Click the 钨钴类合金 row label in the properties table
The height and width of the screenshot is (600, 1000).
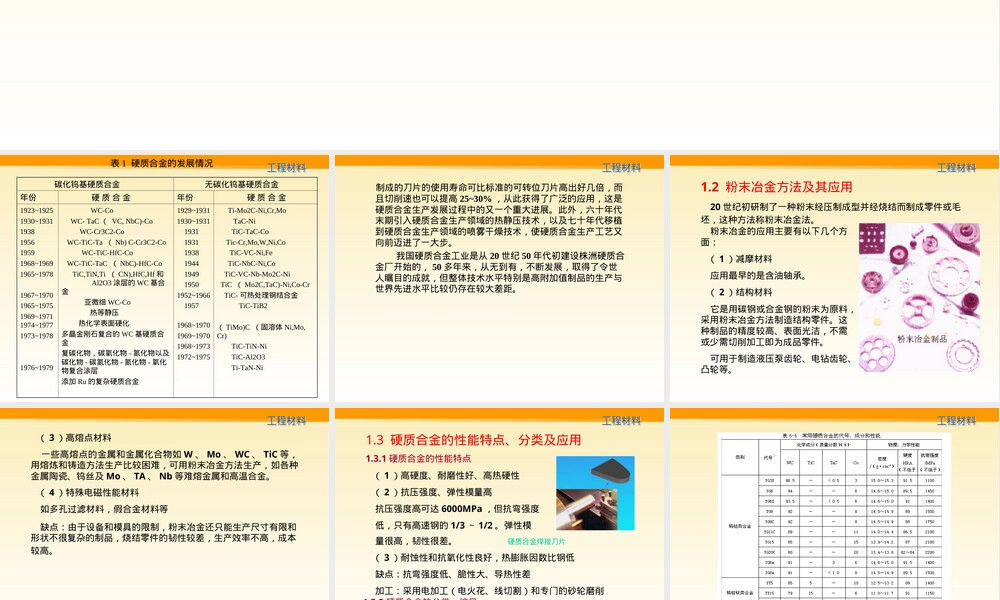740,527
